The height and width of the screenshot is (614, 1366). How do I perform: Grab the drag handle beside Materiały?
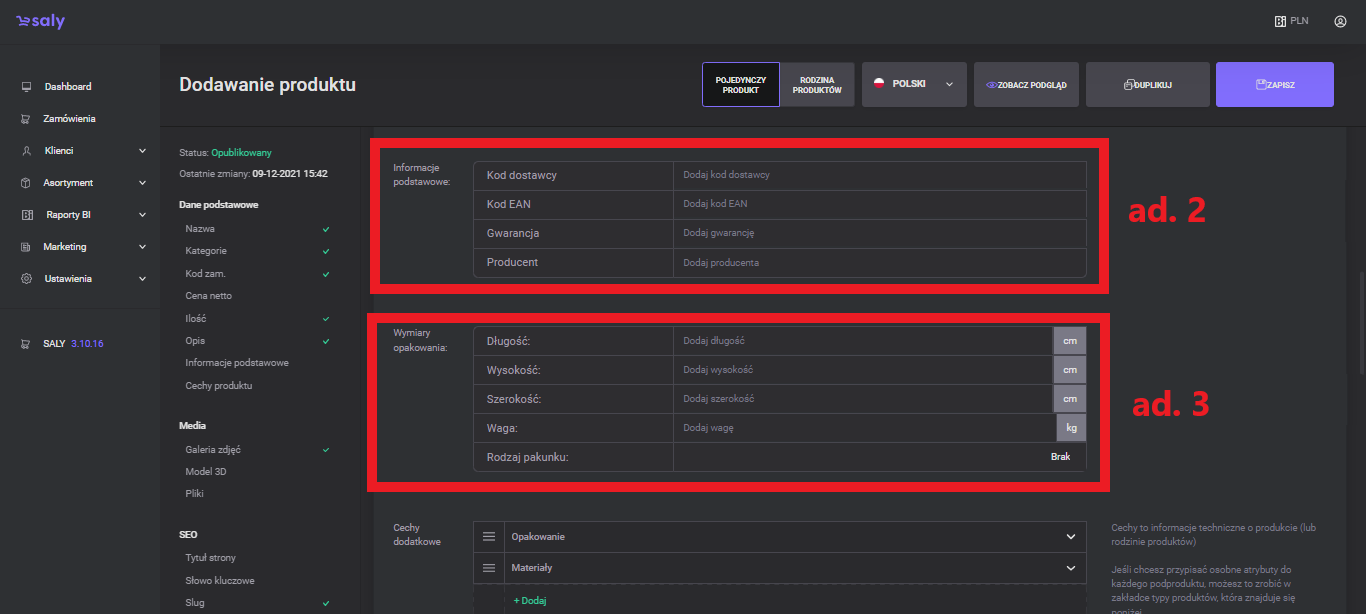pyautogui.click(x=489, y=568)
